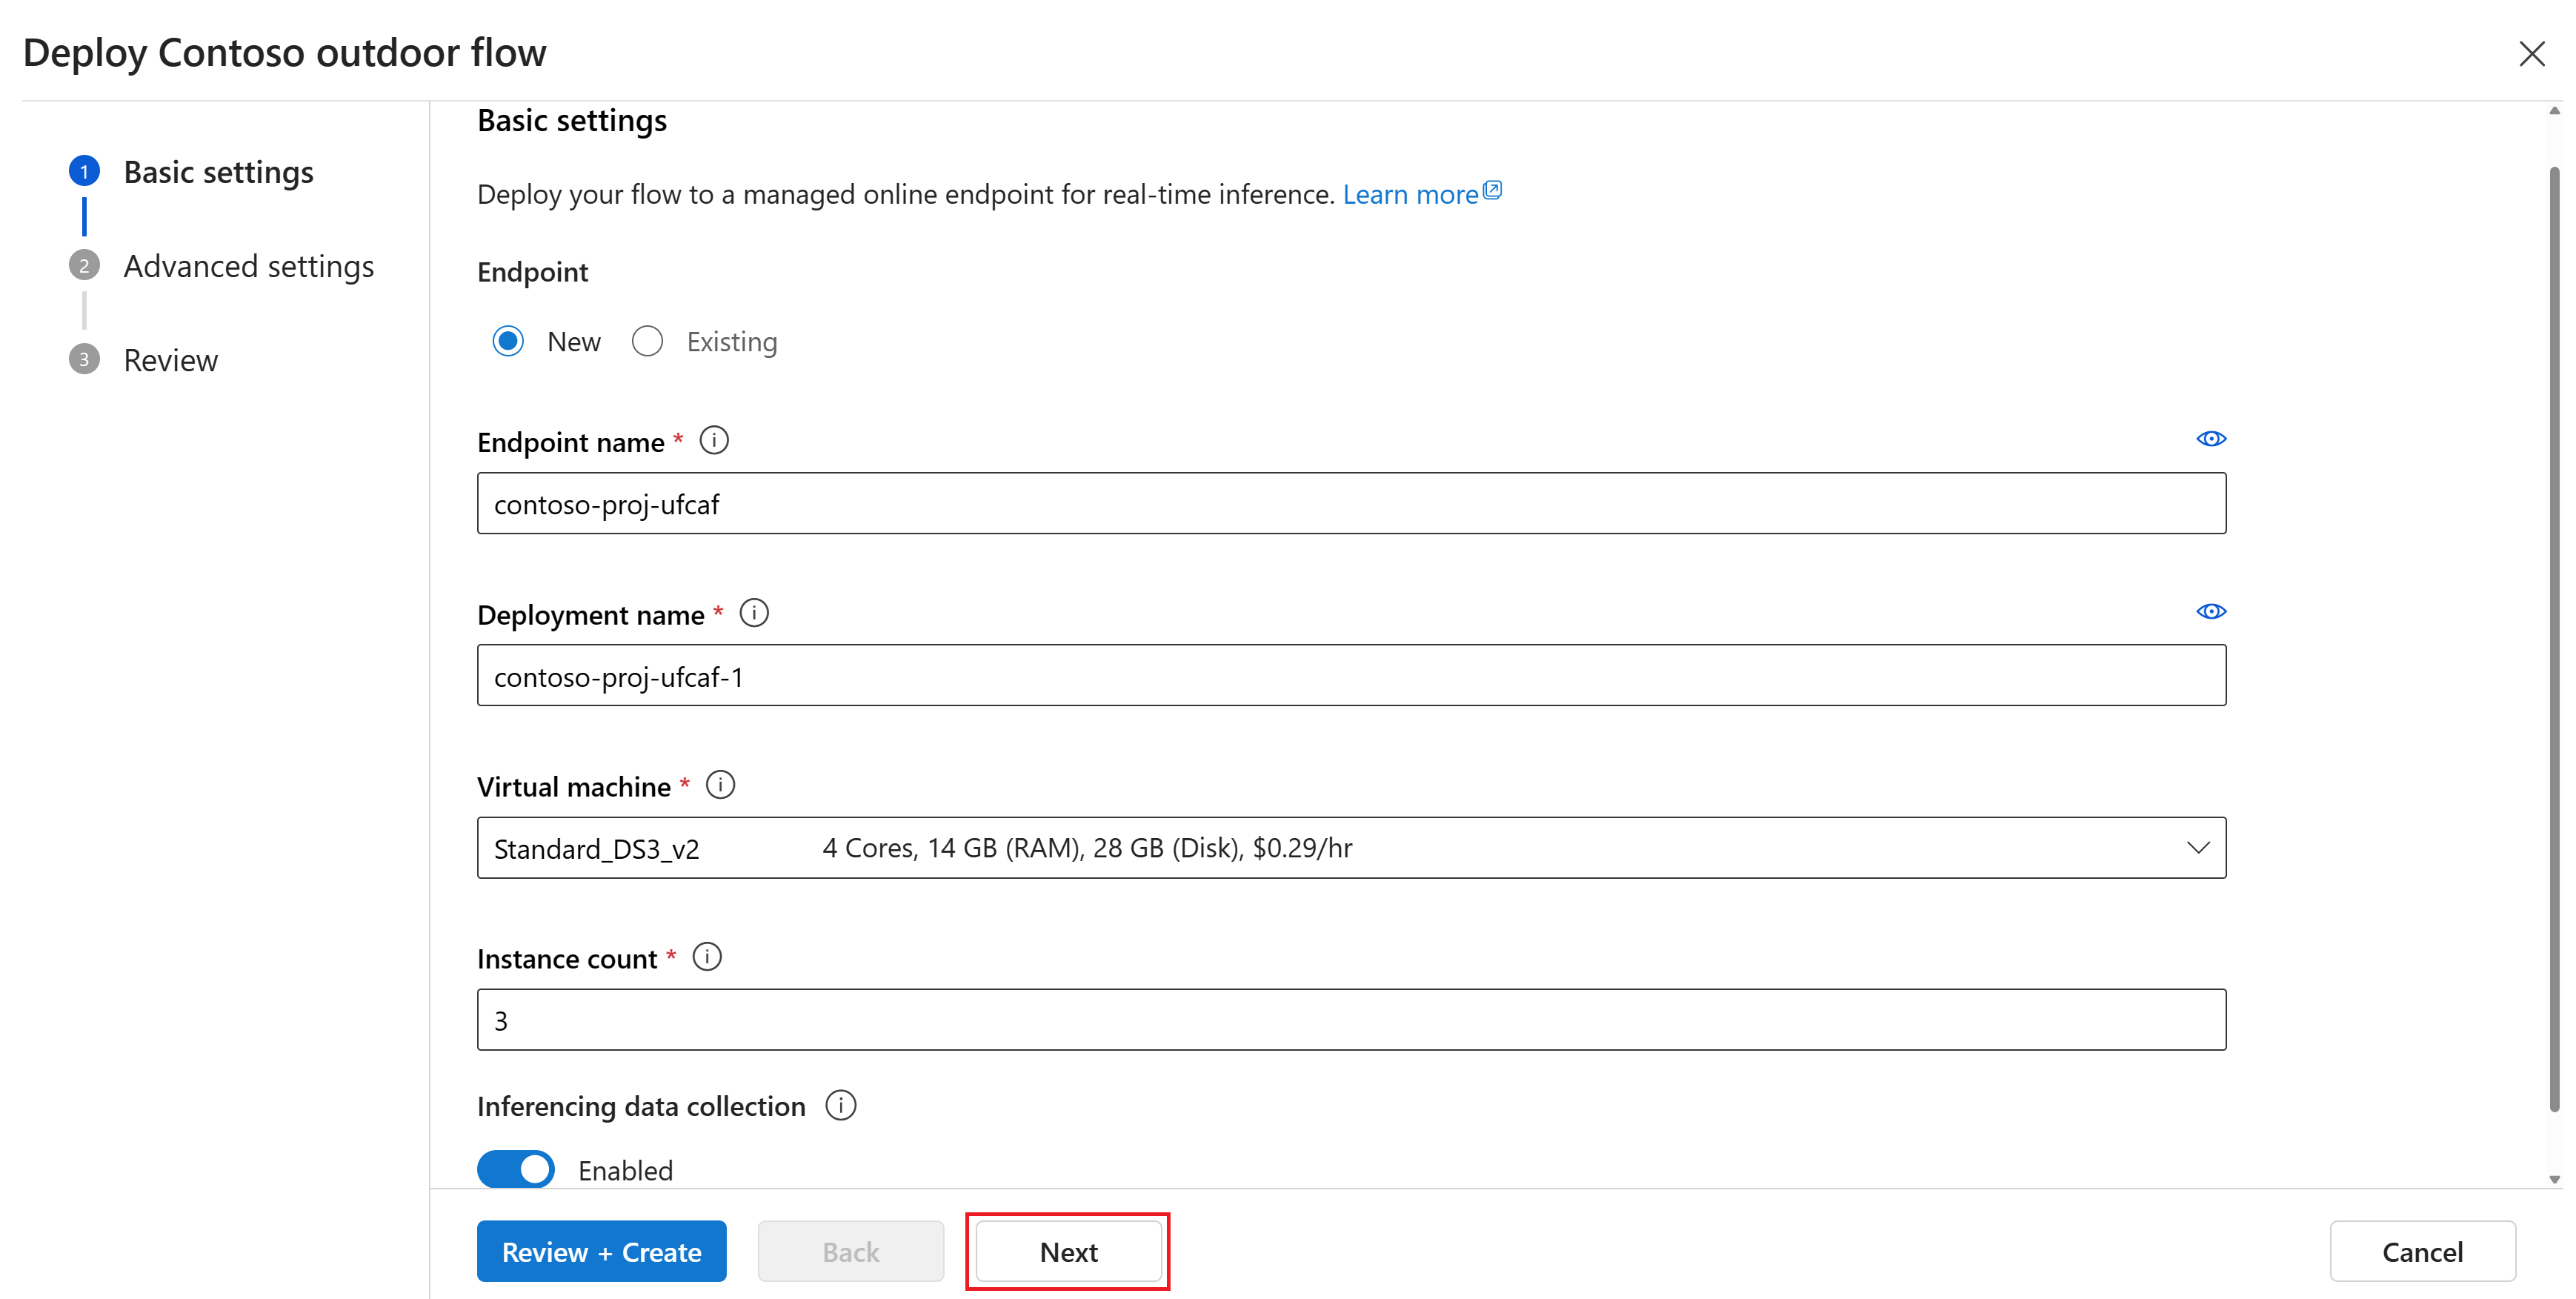2576x1299 pixels.
Task: Click the eye icon beside Endpoint name
Action: 2211,439
